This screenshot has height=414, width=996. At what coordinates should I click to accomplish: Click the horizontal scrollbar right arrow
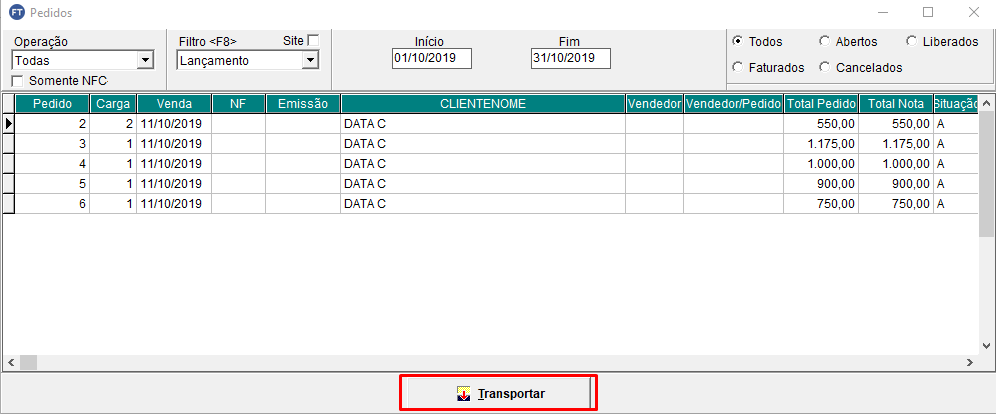969,362
